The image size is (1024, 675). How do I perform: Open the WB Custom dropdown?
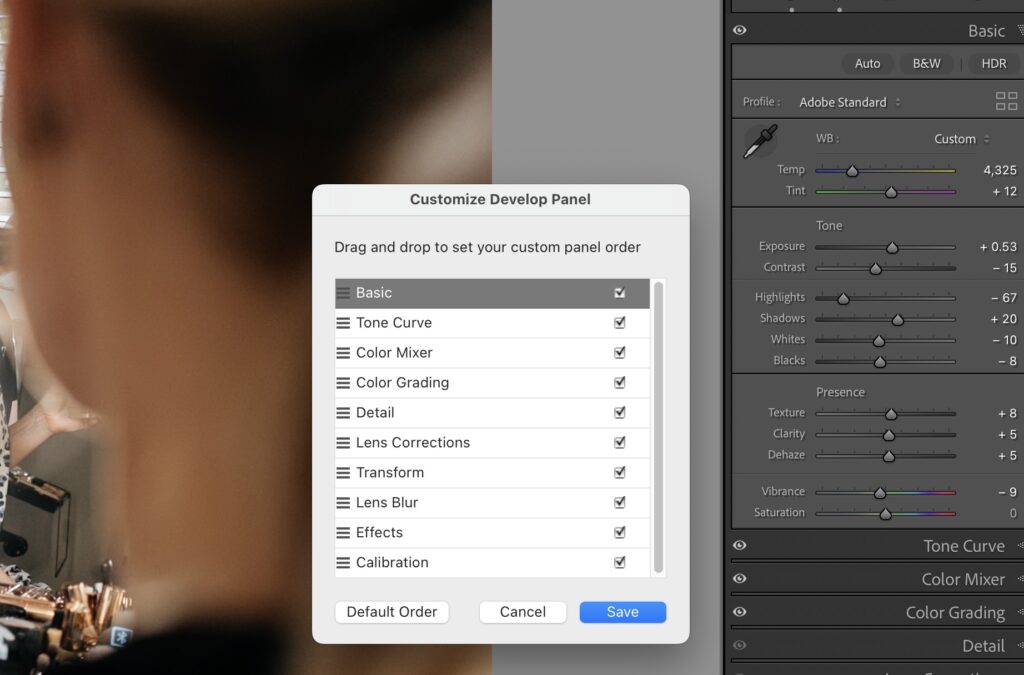pos(957,138)
